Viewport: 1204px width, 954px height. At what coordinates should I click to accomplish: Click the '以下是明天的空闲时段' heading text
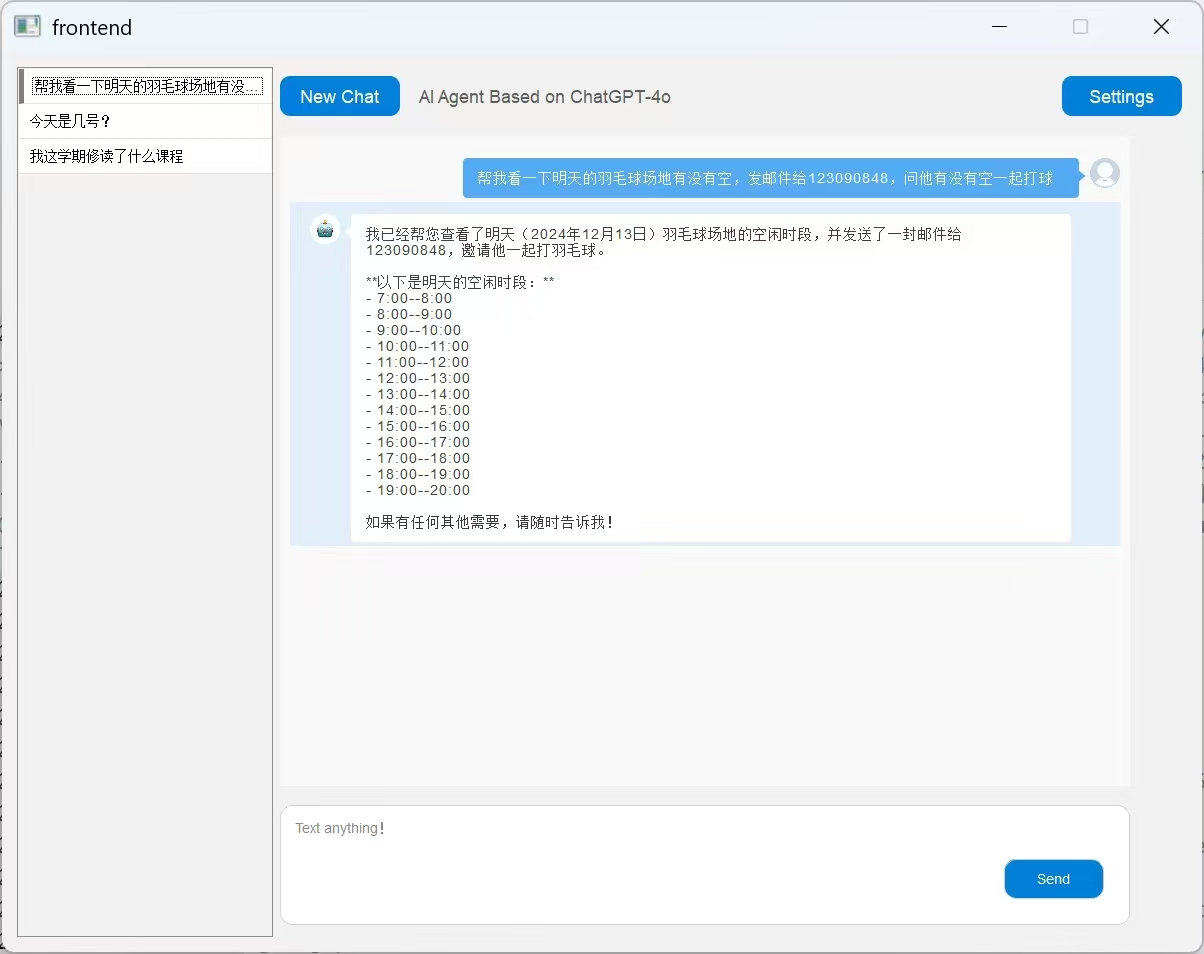point(460,282)
